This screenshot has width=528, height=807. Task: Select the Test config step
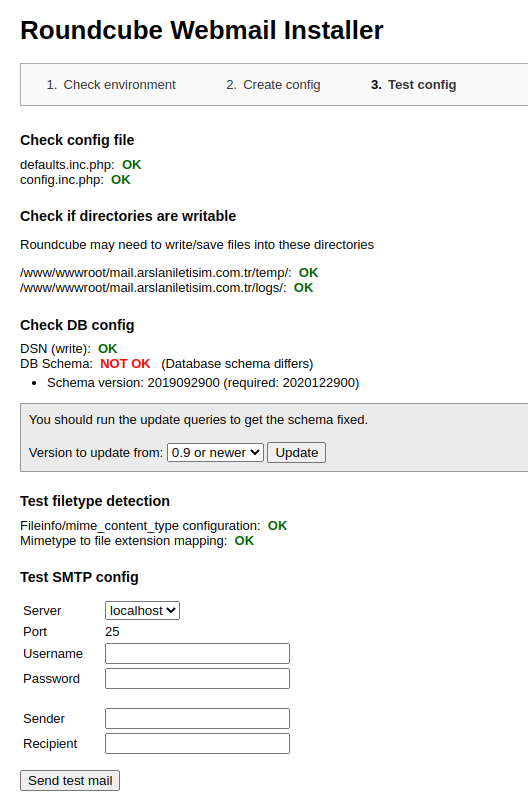[422, 85]
